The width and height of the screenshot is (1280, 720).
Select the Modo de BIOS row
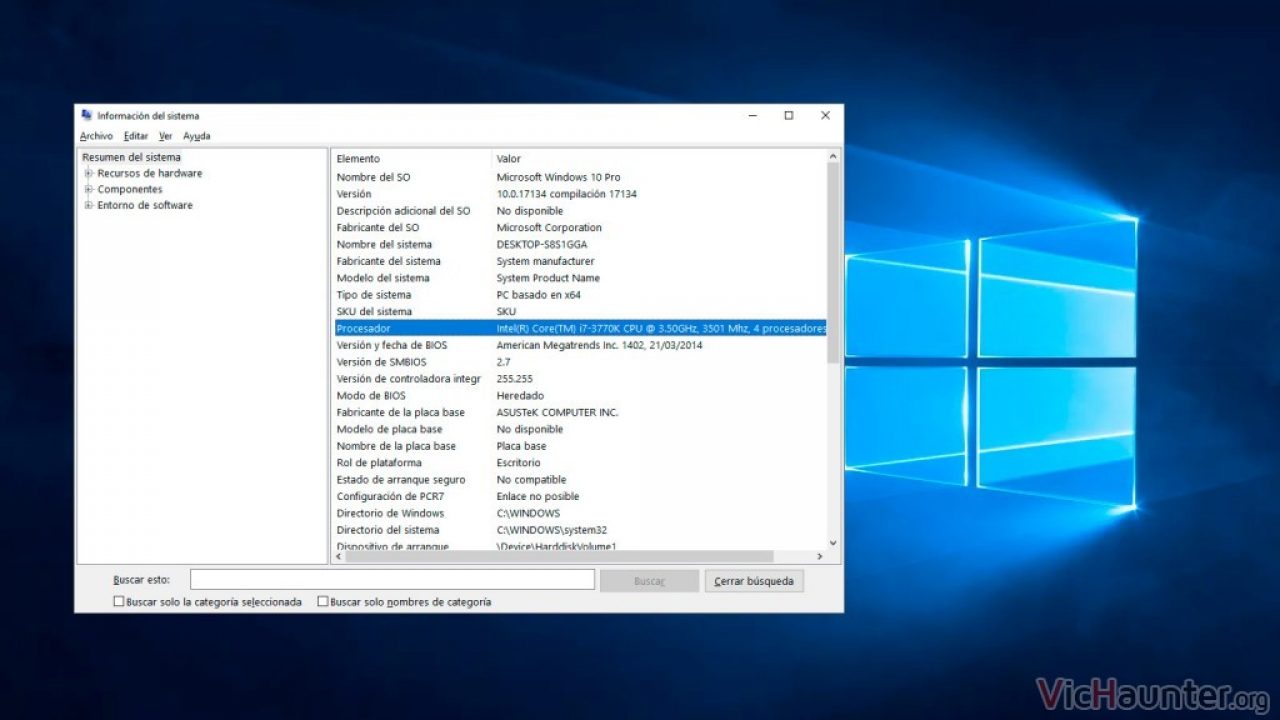pos(579,395)
